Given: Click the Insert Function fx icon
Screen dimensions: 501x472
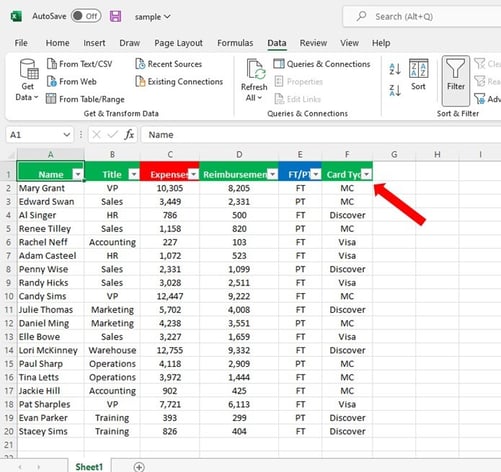Looking at the screenshot, I should [129, 135].
